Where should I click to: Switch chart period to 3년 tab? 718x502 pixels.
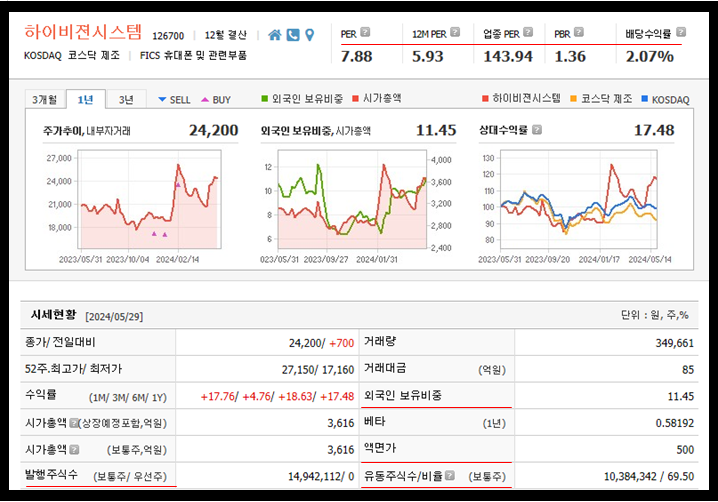click(126, 99)
